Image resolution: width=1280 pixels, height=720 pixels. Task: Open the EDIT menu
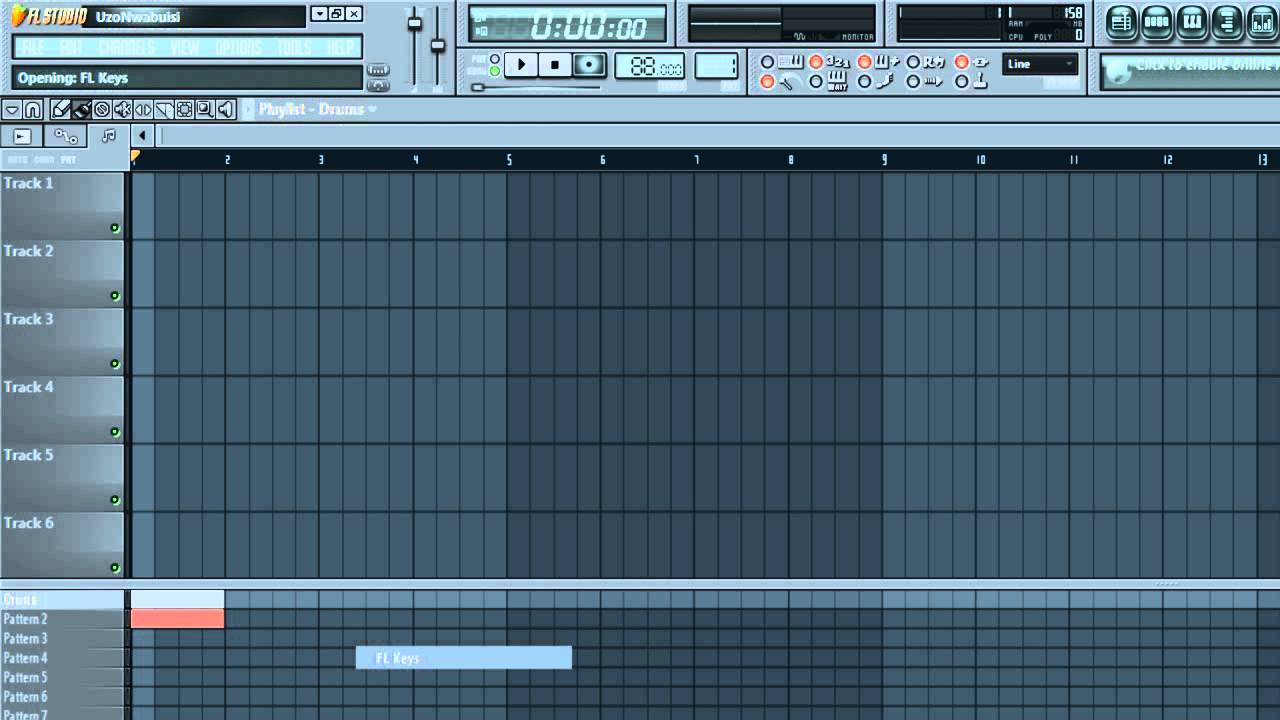71,48
